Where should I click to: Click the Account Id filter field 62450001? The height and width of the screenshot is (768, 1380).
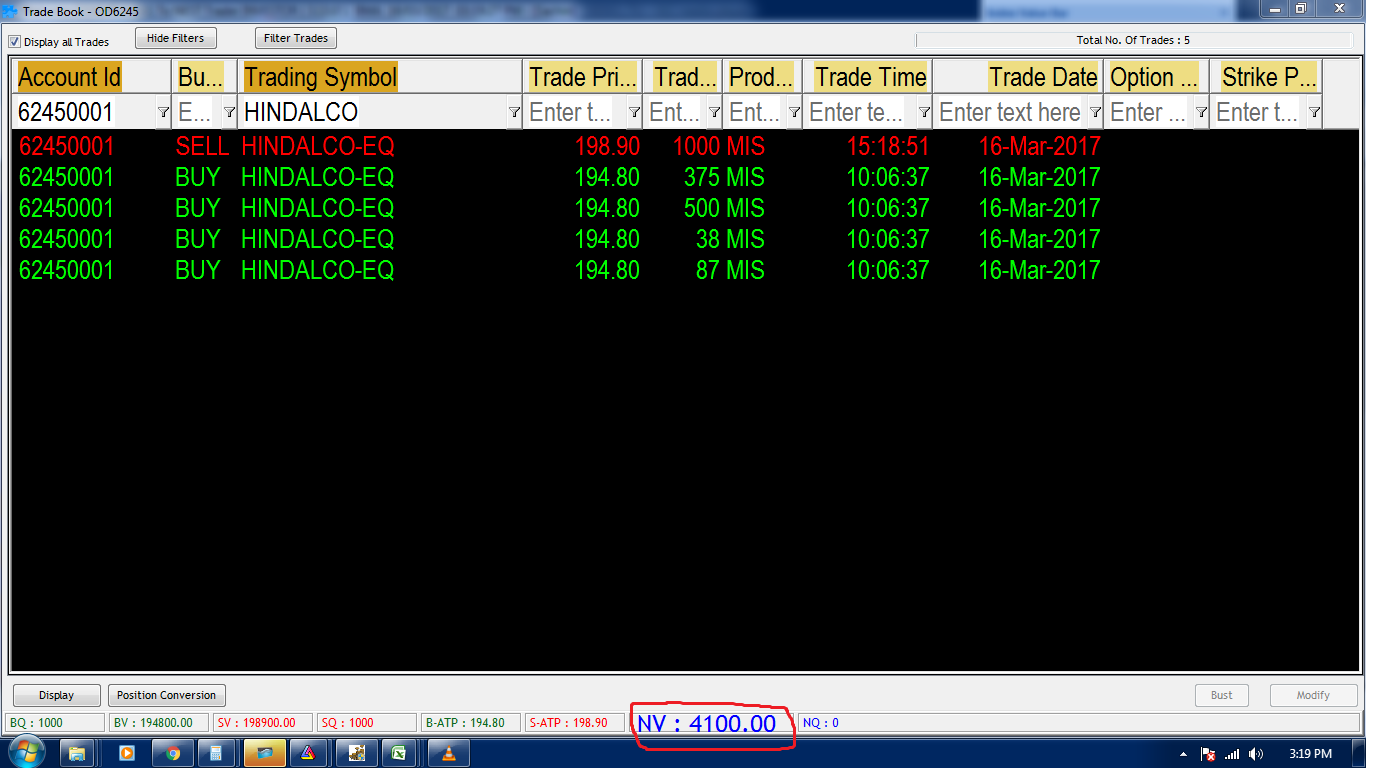[x=85, y=112]
